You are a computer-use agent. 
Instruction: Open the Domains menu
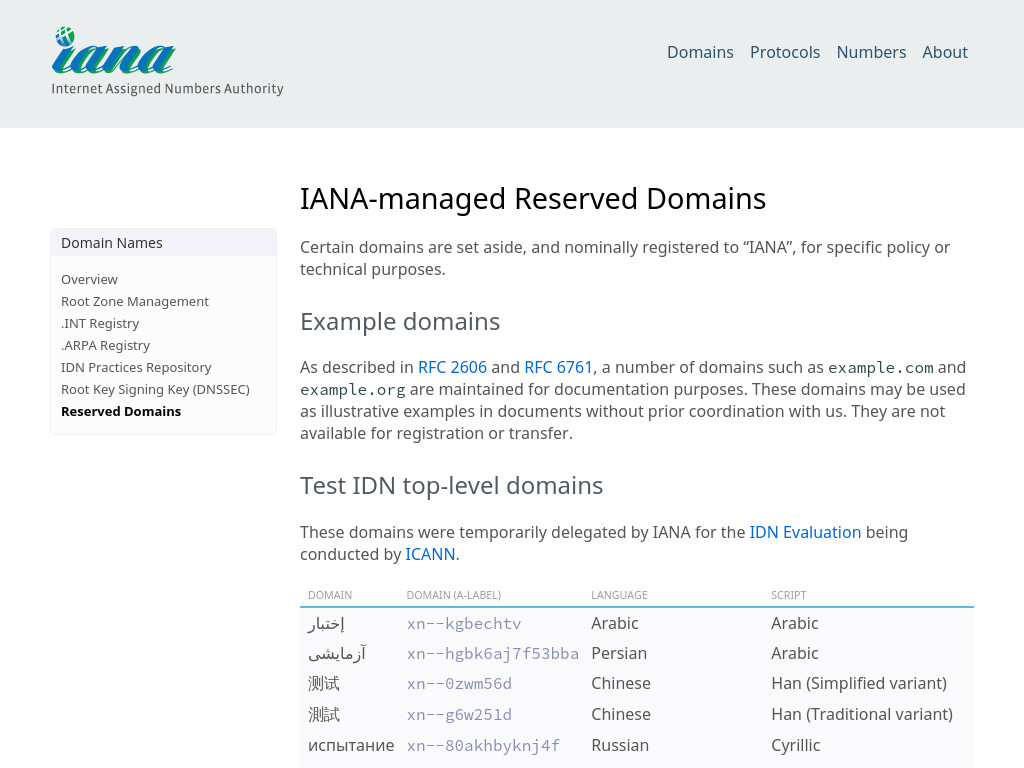(700, 52)
